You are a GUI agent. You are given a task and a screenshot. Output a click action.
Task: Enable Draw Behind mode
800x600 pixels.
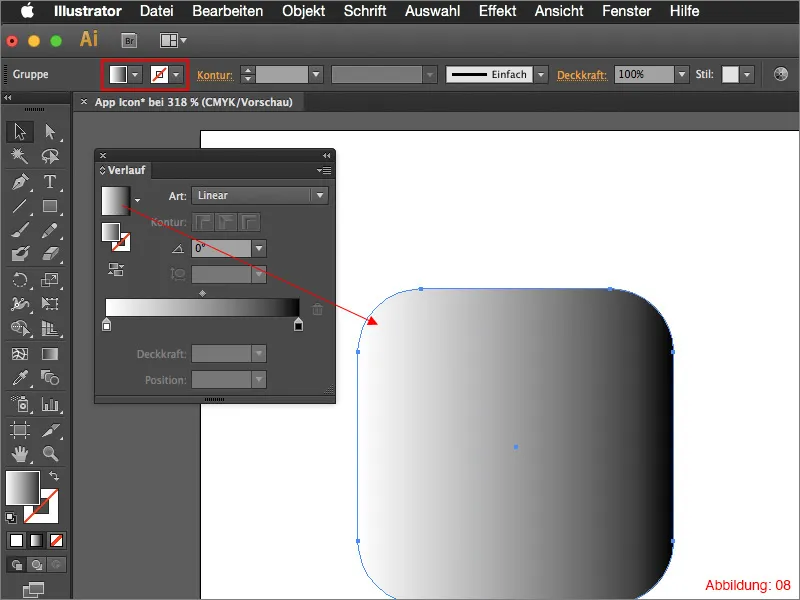[36, 565]
